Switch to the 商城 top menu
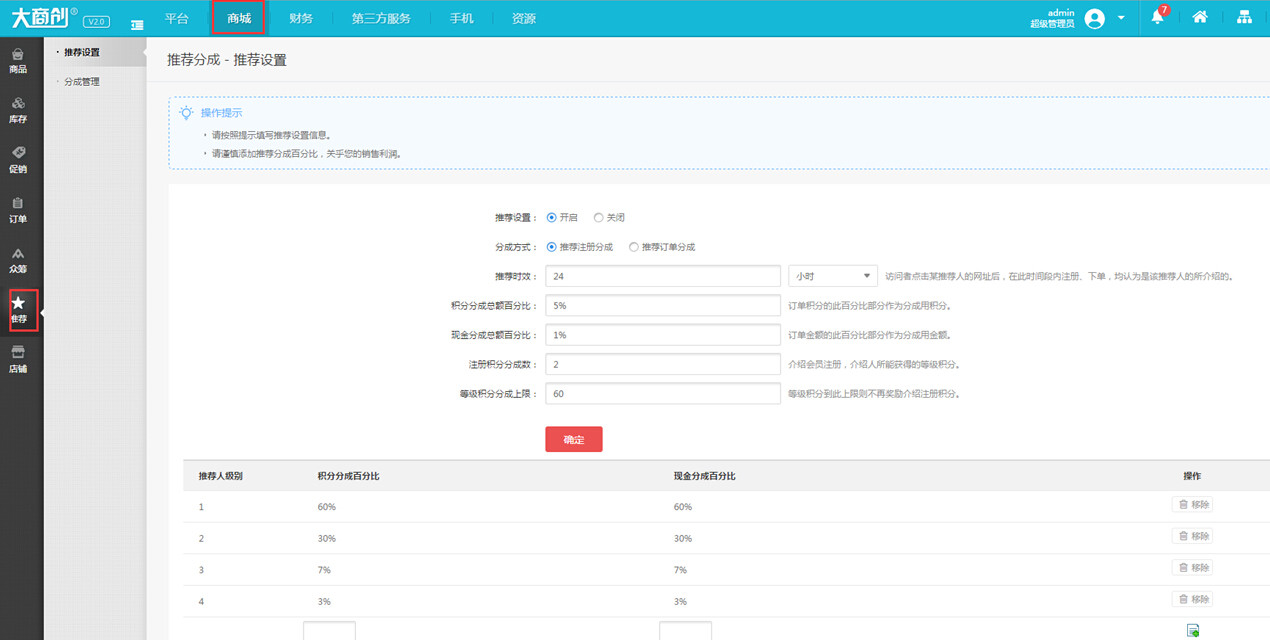This screenshot has width=1270, height=640. (239, 18)
